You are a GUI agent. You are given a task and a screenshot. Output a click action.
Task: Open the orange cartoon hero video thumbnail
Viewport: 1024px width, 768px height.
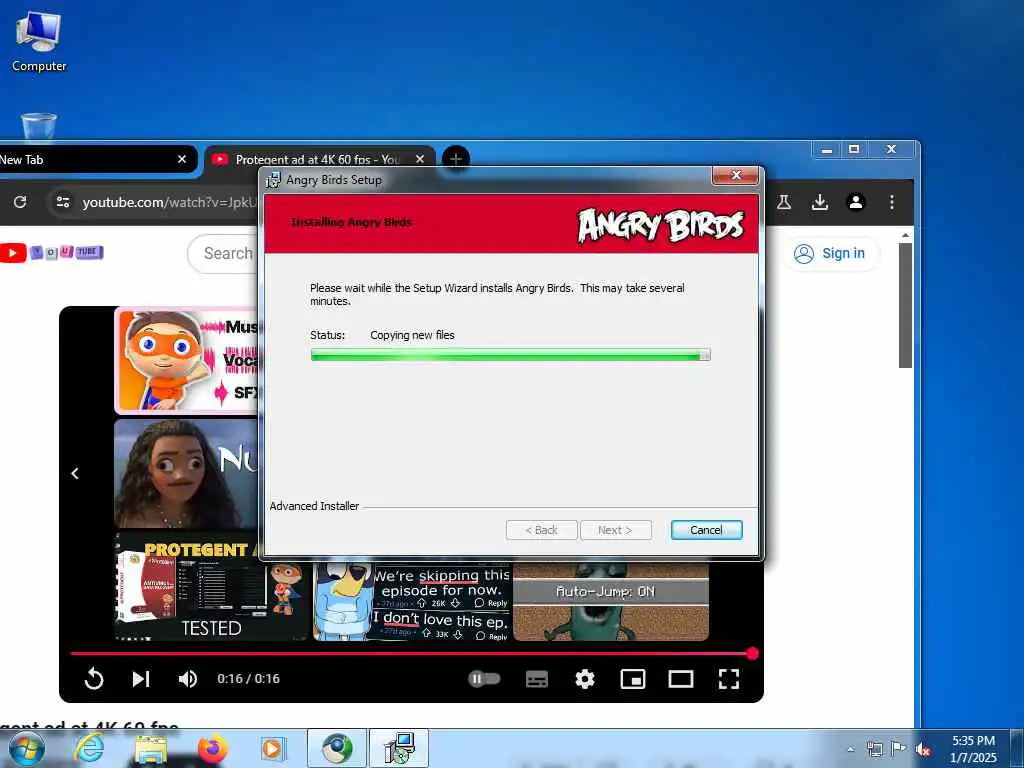tap(187, 360)
